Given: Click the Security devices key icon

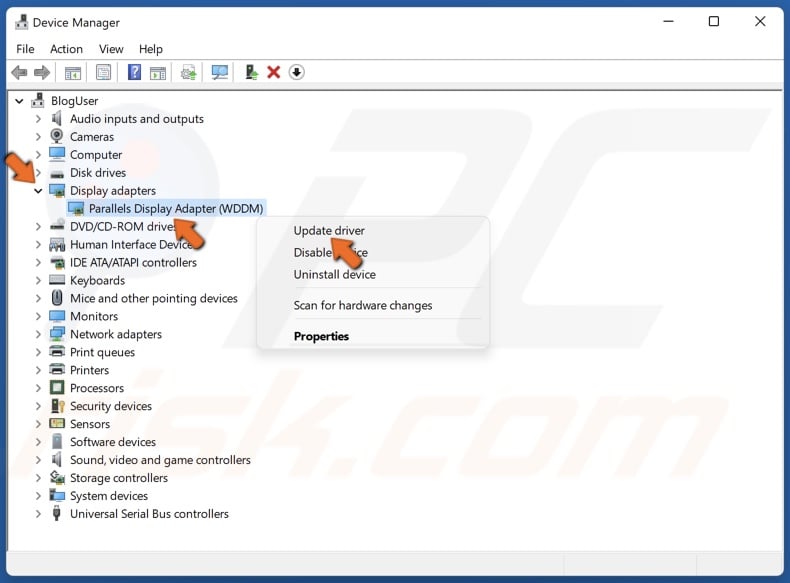Looking at the screenshot, I should pyautogui.click(x=57, y=406).
